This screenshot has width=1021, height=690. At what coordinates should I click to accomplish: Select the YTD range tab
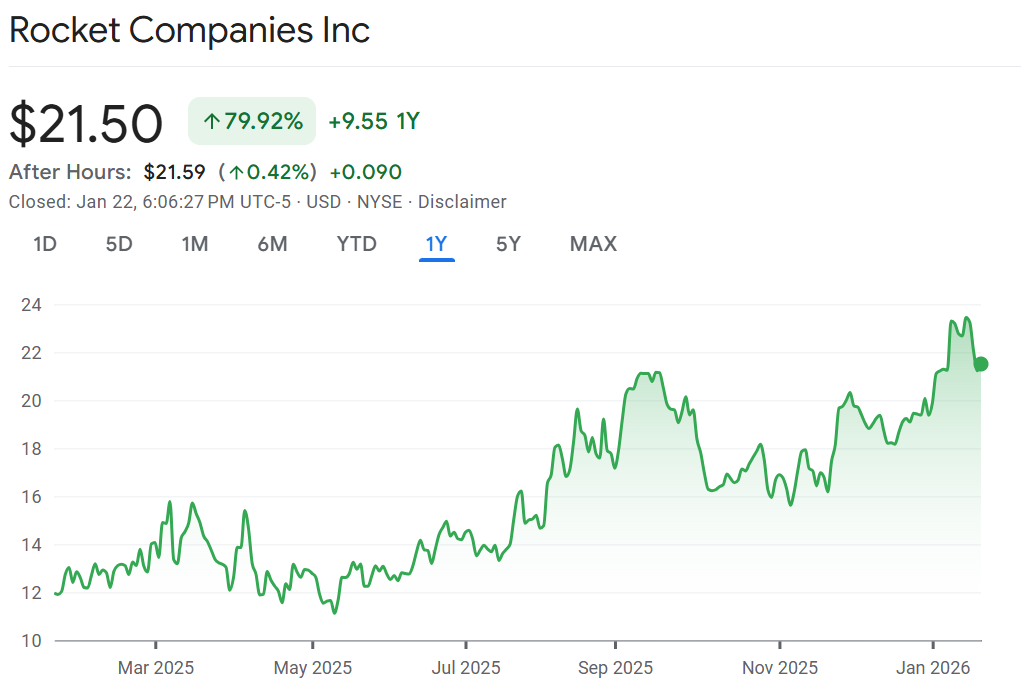357,244
